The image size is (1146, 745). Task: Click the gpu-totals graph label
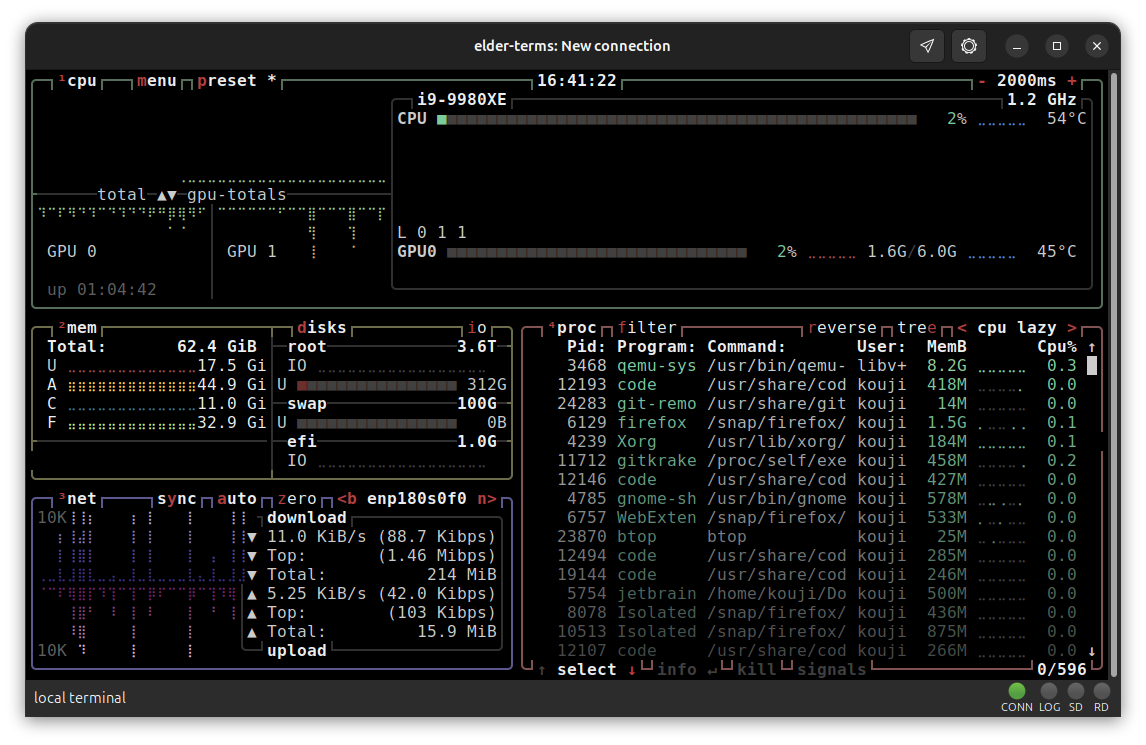(237, 194)
